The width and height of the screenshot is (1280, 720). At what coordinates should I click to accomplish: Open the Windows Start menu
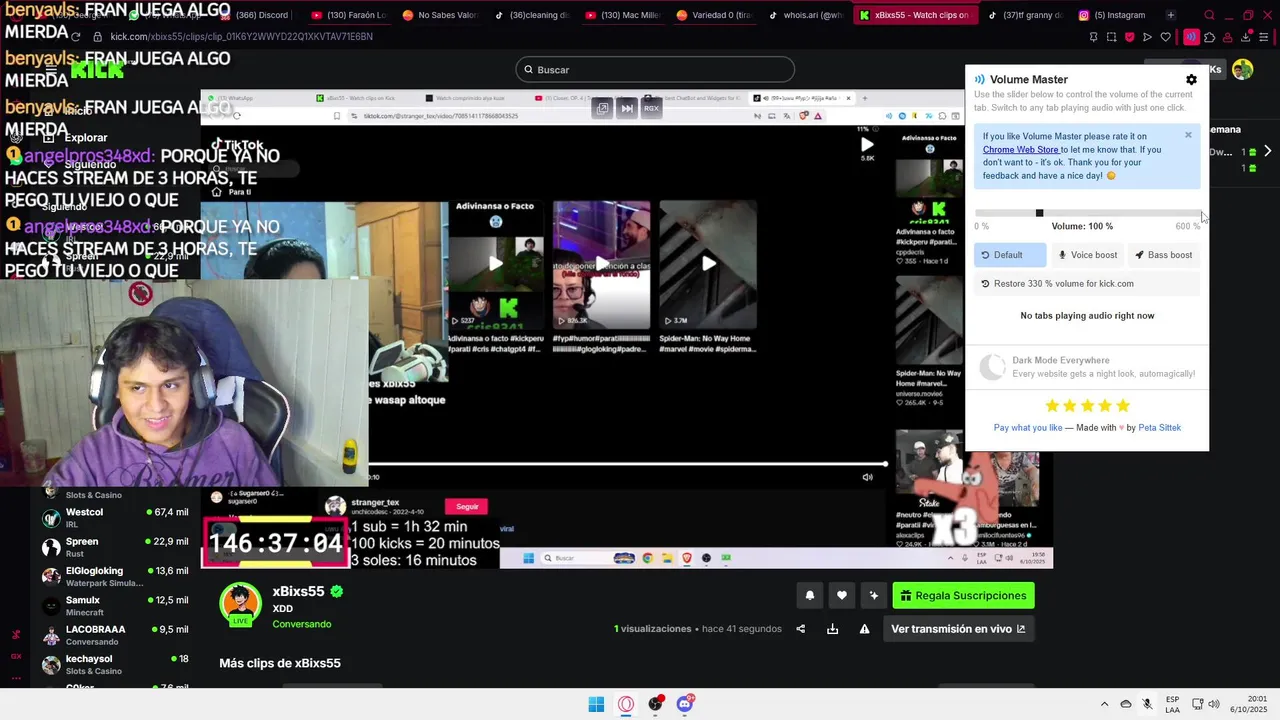click(x=596, y=704)
